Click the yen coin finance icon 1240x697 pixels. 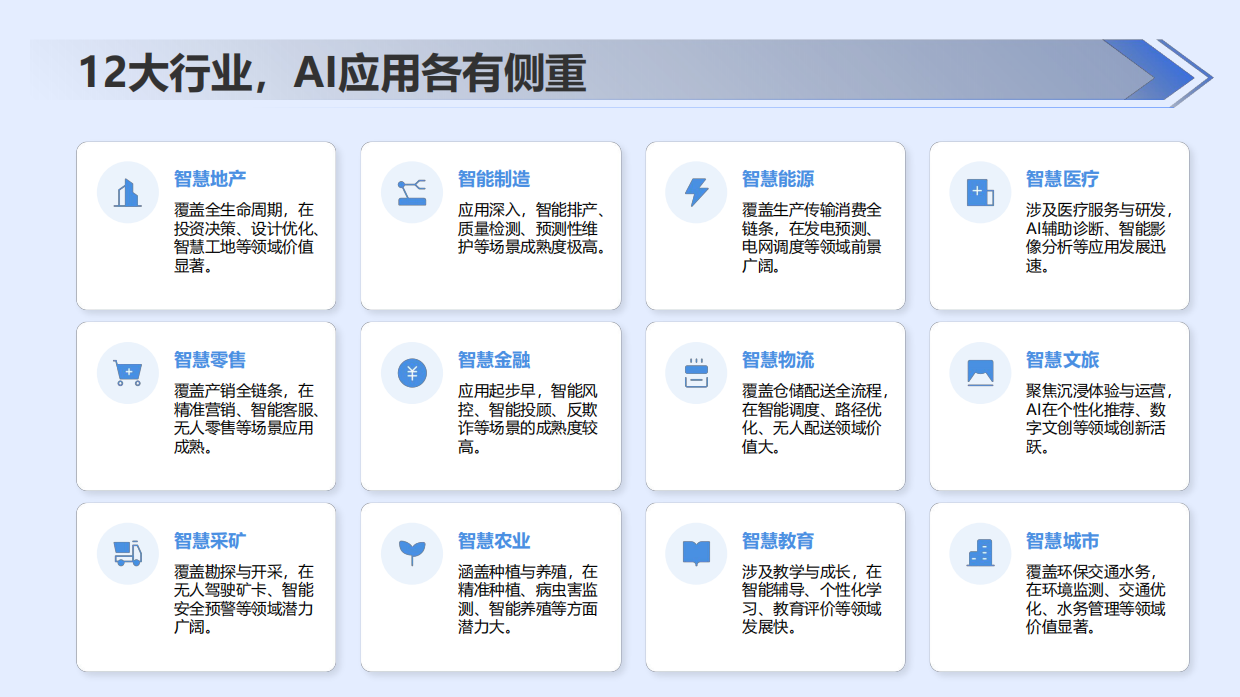(x=410, y=372)
